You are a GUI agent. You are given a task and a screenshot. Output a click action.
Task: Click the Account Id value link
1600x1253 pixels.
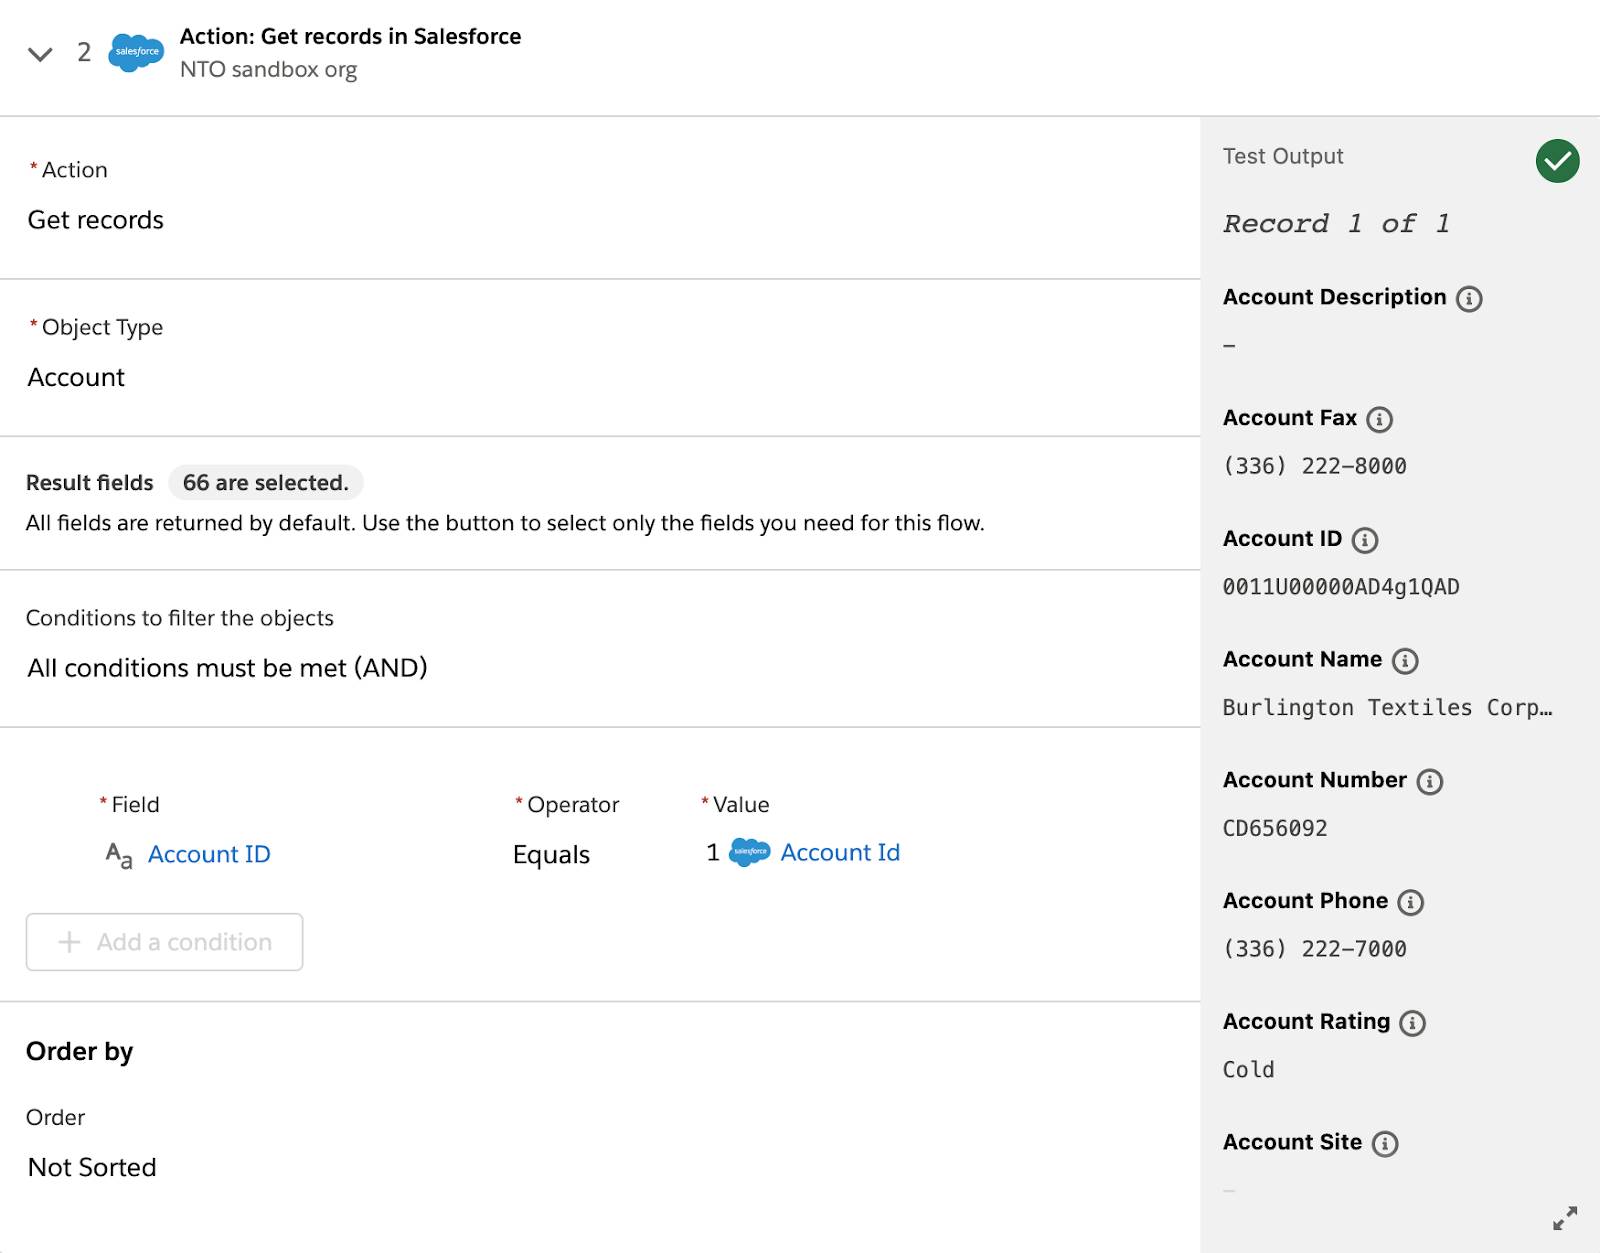click(x=840, y=852)
